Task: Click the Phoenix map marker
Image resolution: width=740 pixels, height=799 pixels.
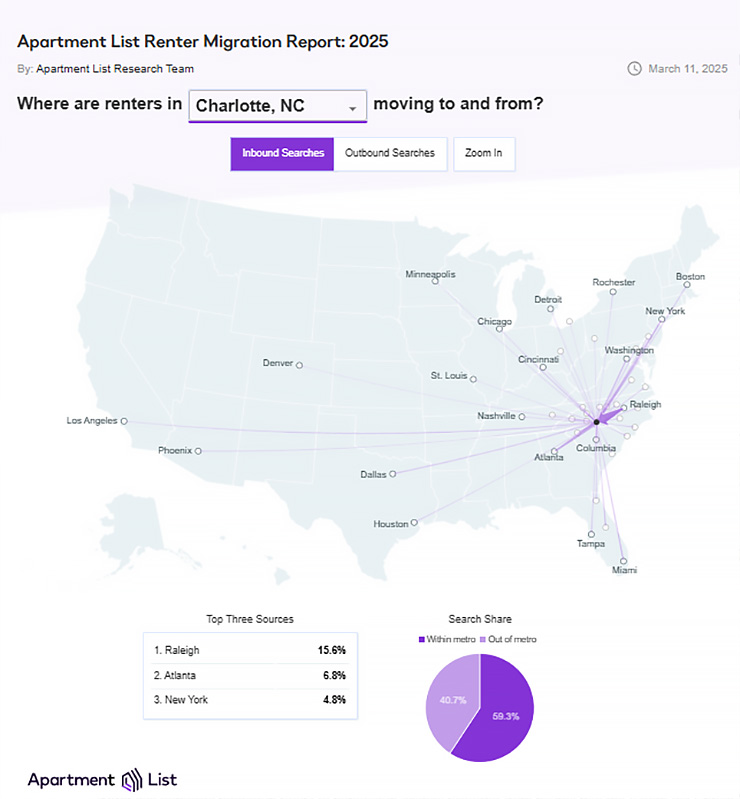Action: coord(198,451)
